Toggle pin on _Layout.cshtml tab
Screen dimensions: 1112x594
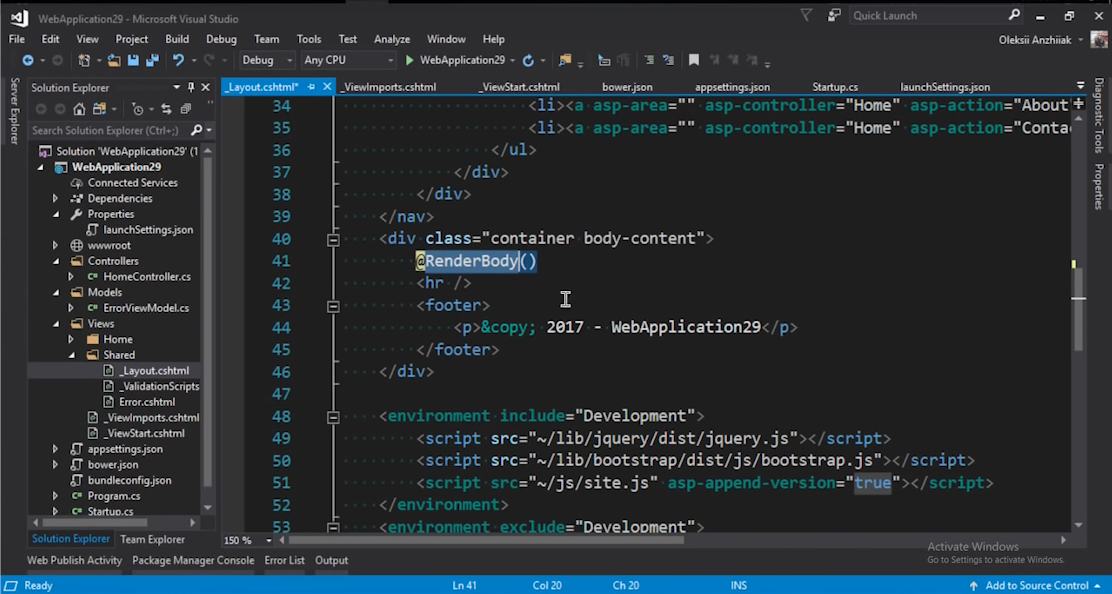[311, 86]
